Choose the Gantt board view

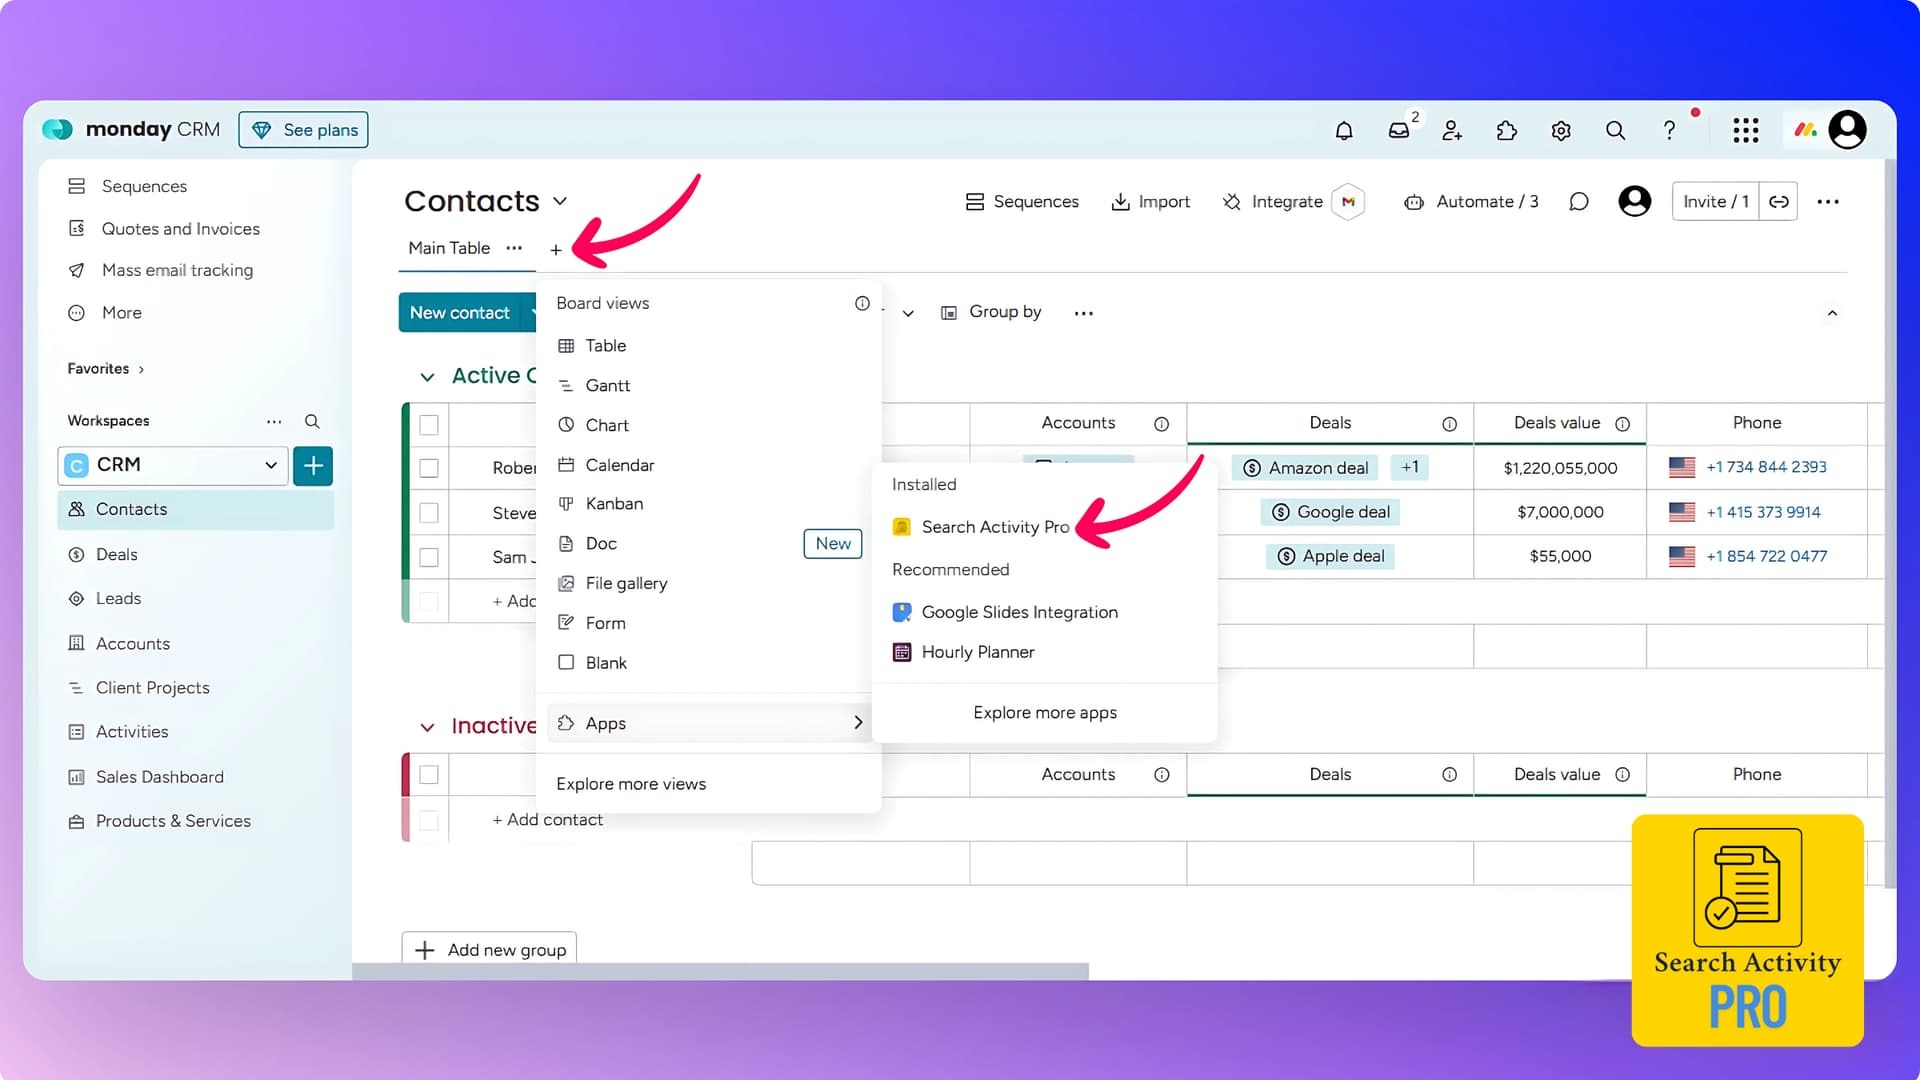(607, 386)
